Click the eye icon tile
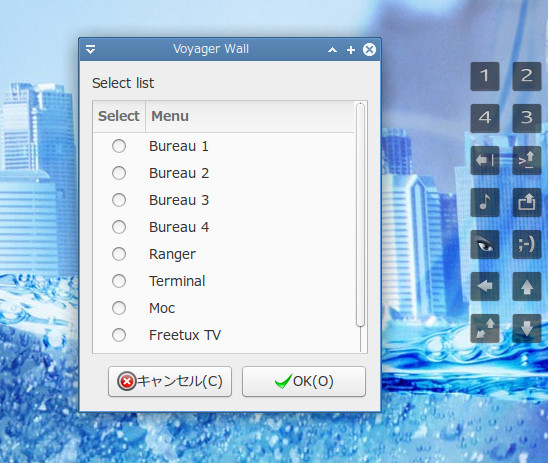The height and width of the screenshot is (463, 548). 485,244
